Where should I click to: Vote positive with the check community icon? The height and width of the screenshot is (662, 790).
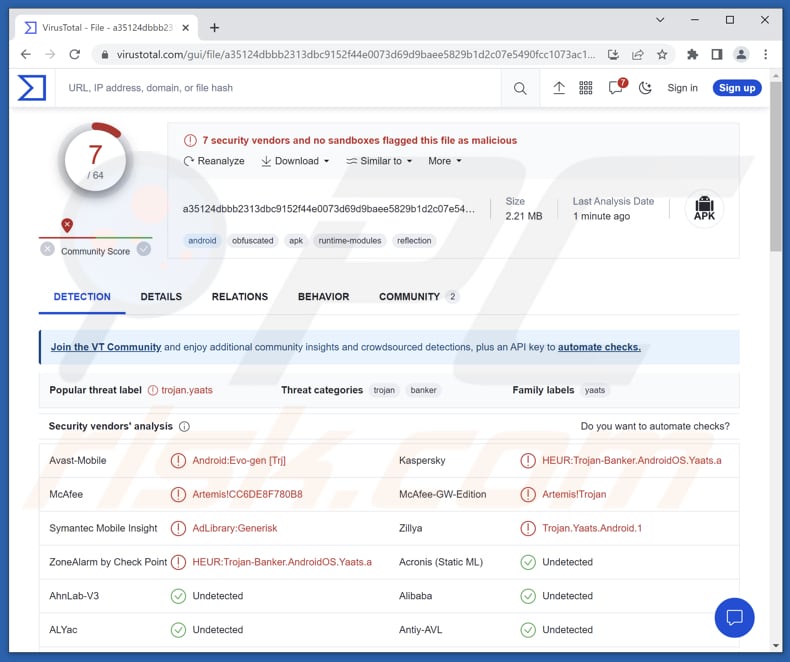pyautogui.click(x=144, y=249)
